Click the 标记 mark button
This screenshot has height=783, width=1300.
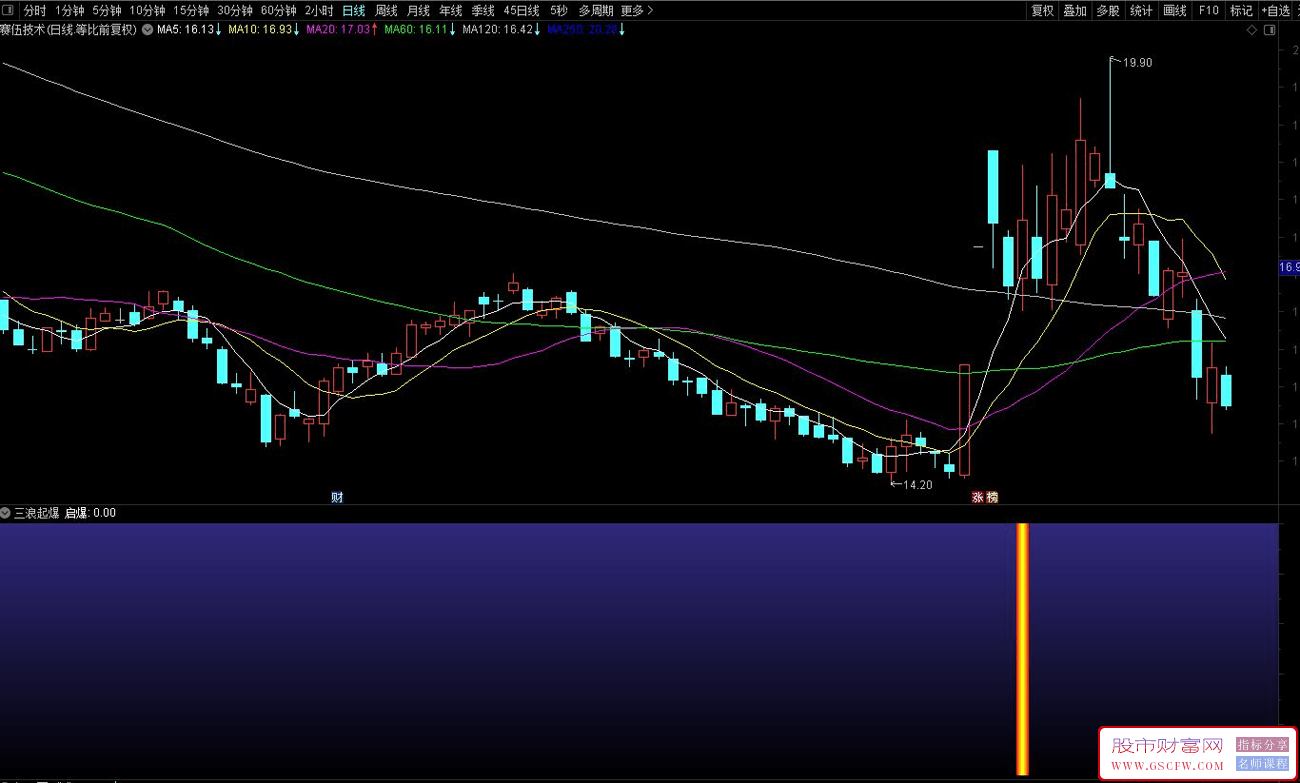click(1241, 10)
